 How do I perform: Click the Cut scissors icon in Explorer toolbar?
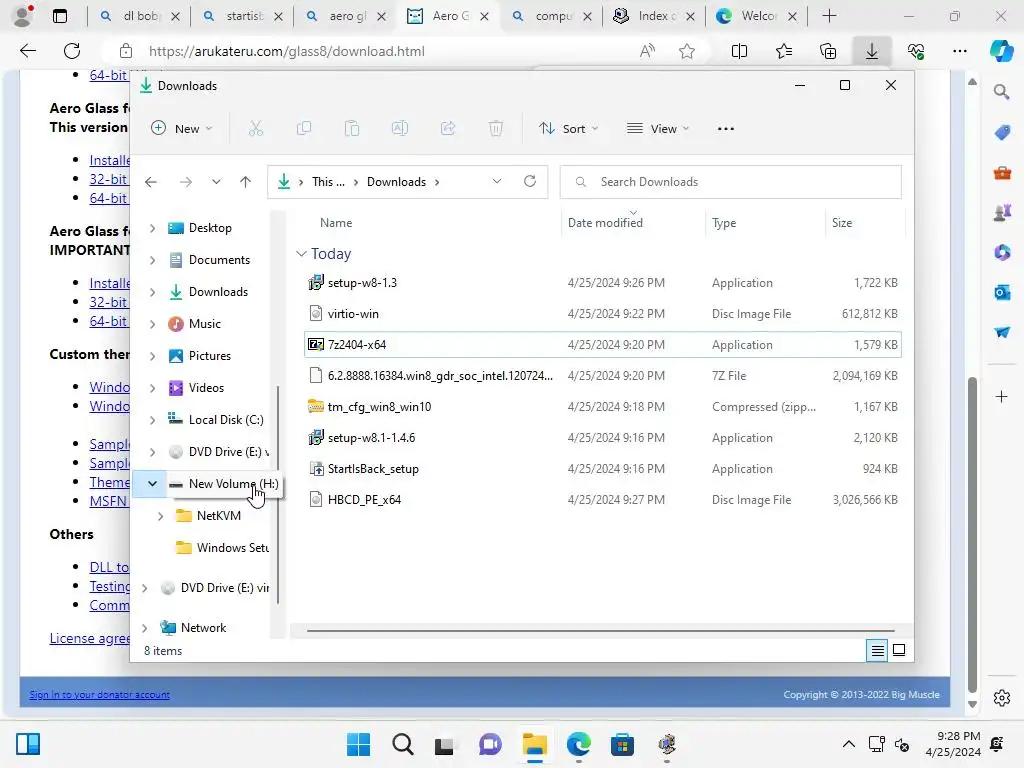point(255,129)
